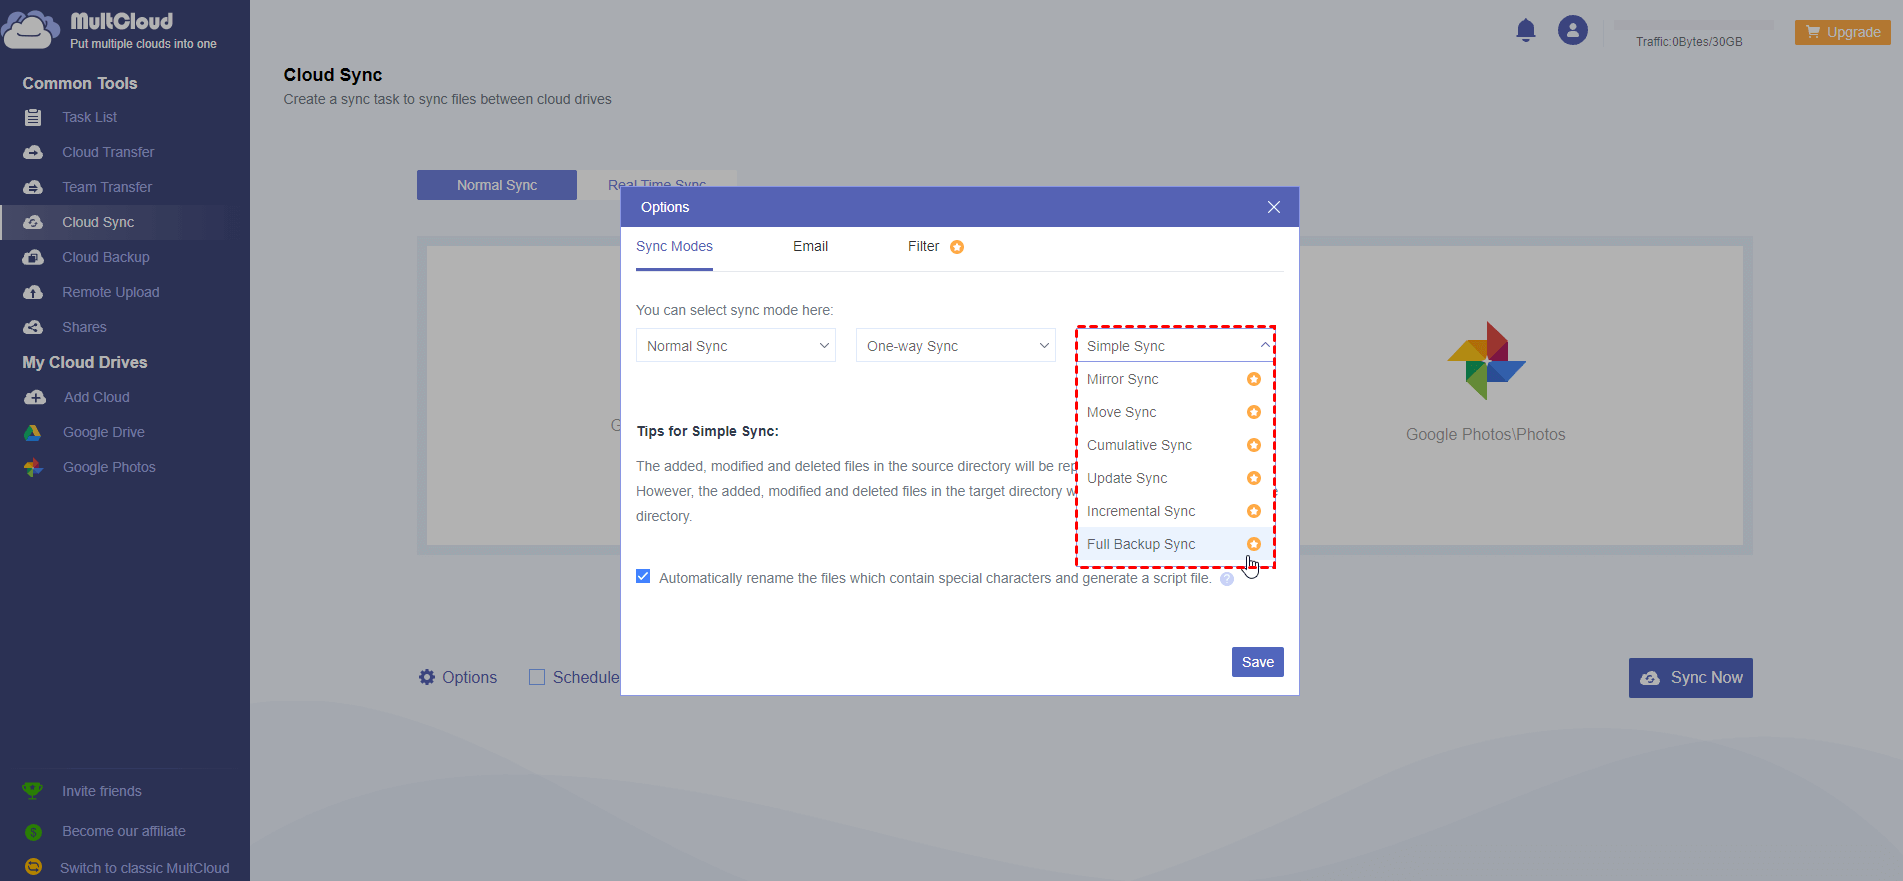
Task: Click the premium star beside Cumulative Sync
Action: tap(1254, 445)
